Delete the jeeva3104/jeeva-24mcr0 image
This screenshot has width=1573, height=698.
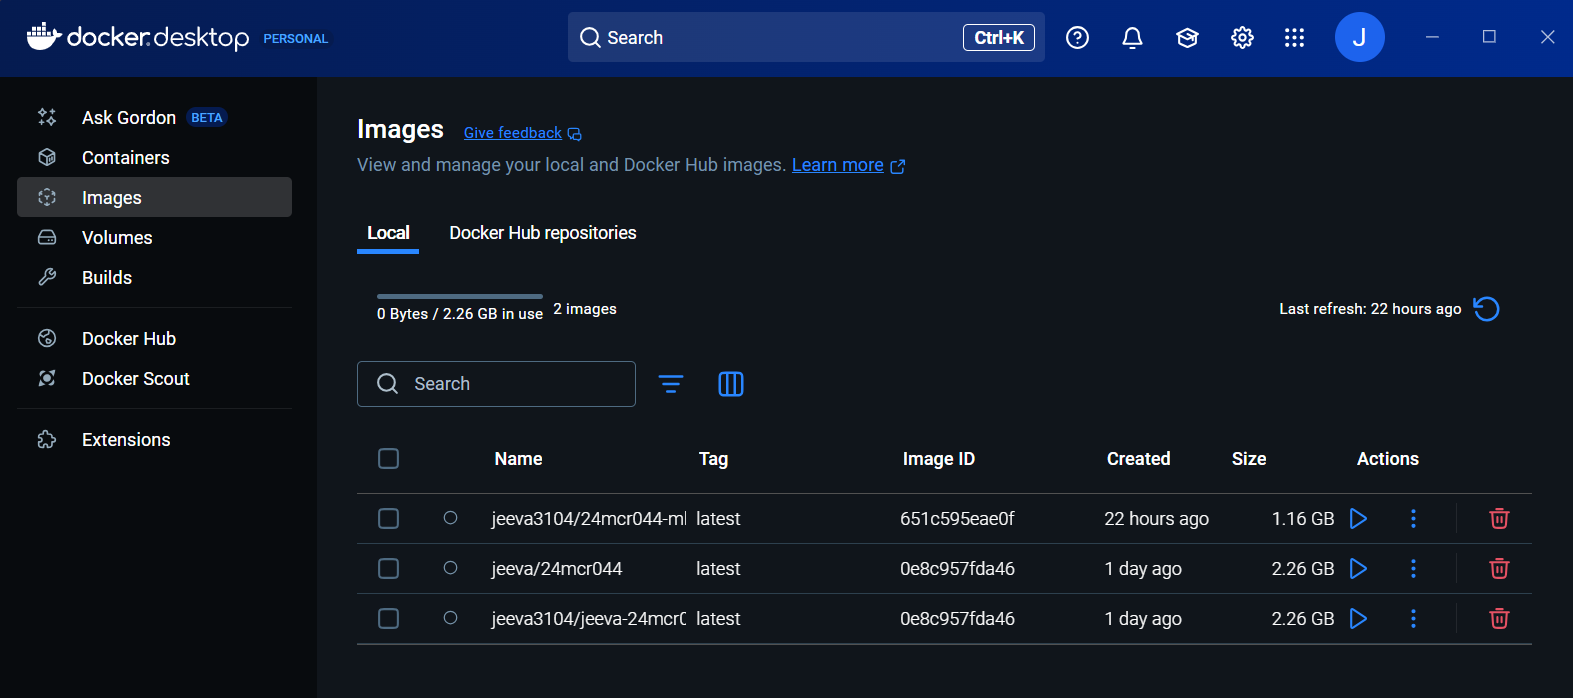[x=1499, y=619]
